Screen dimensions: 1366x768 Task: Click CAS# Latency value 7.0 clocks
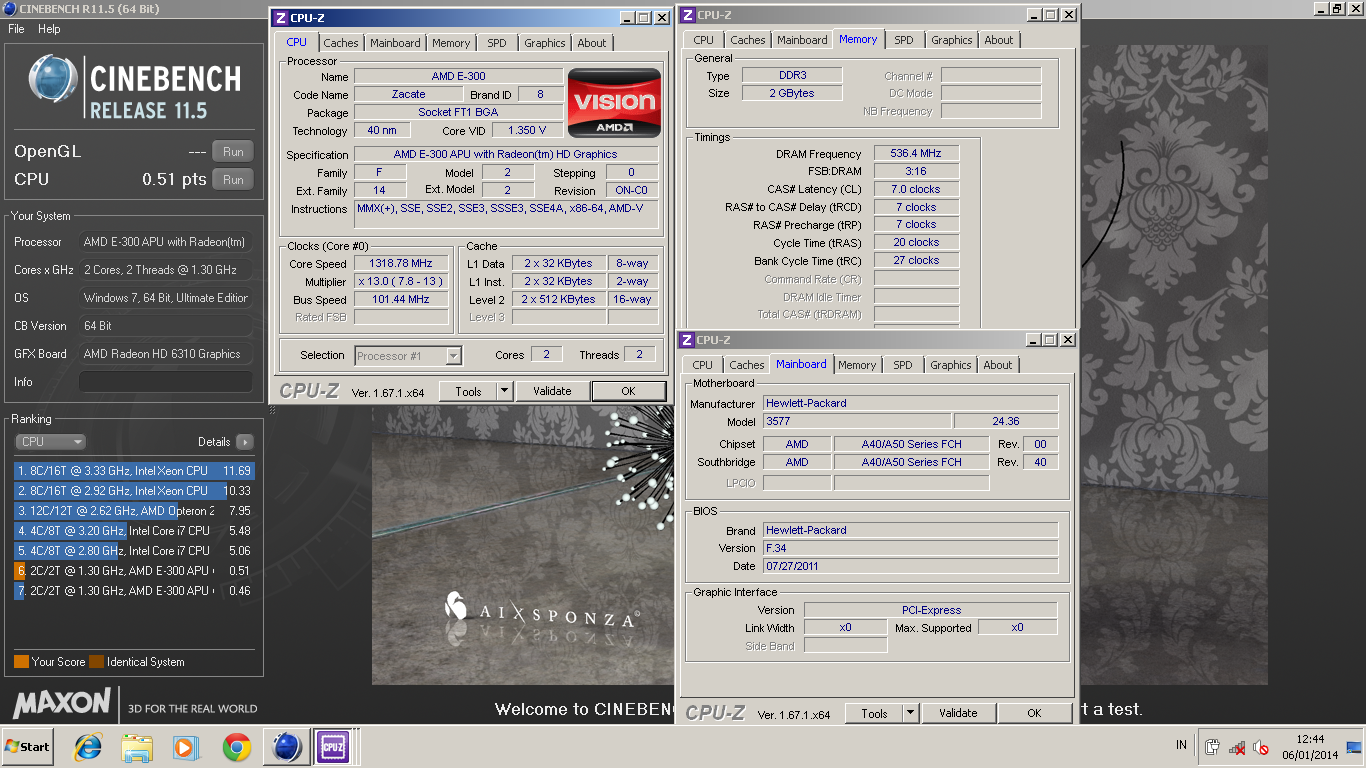(916, 189)
